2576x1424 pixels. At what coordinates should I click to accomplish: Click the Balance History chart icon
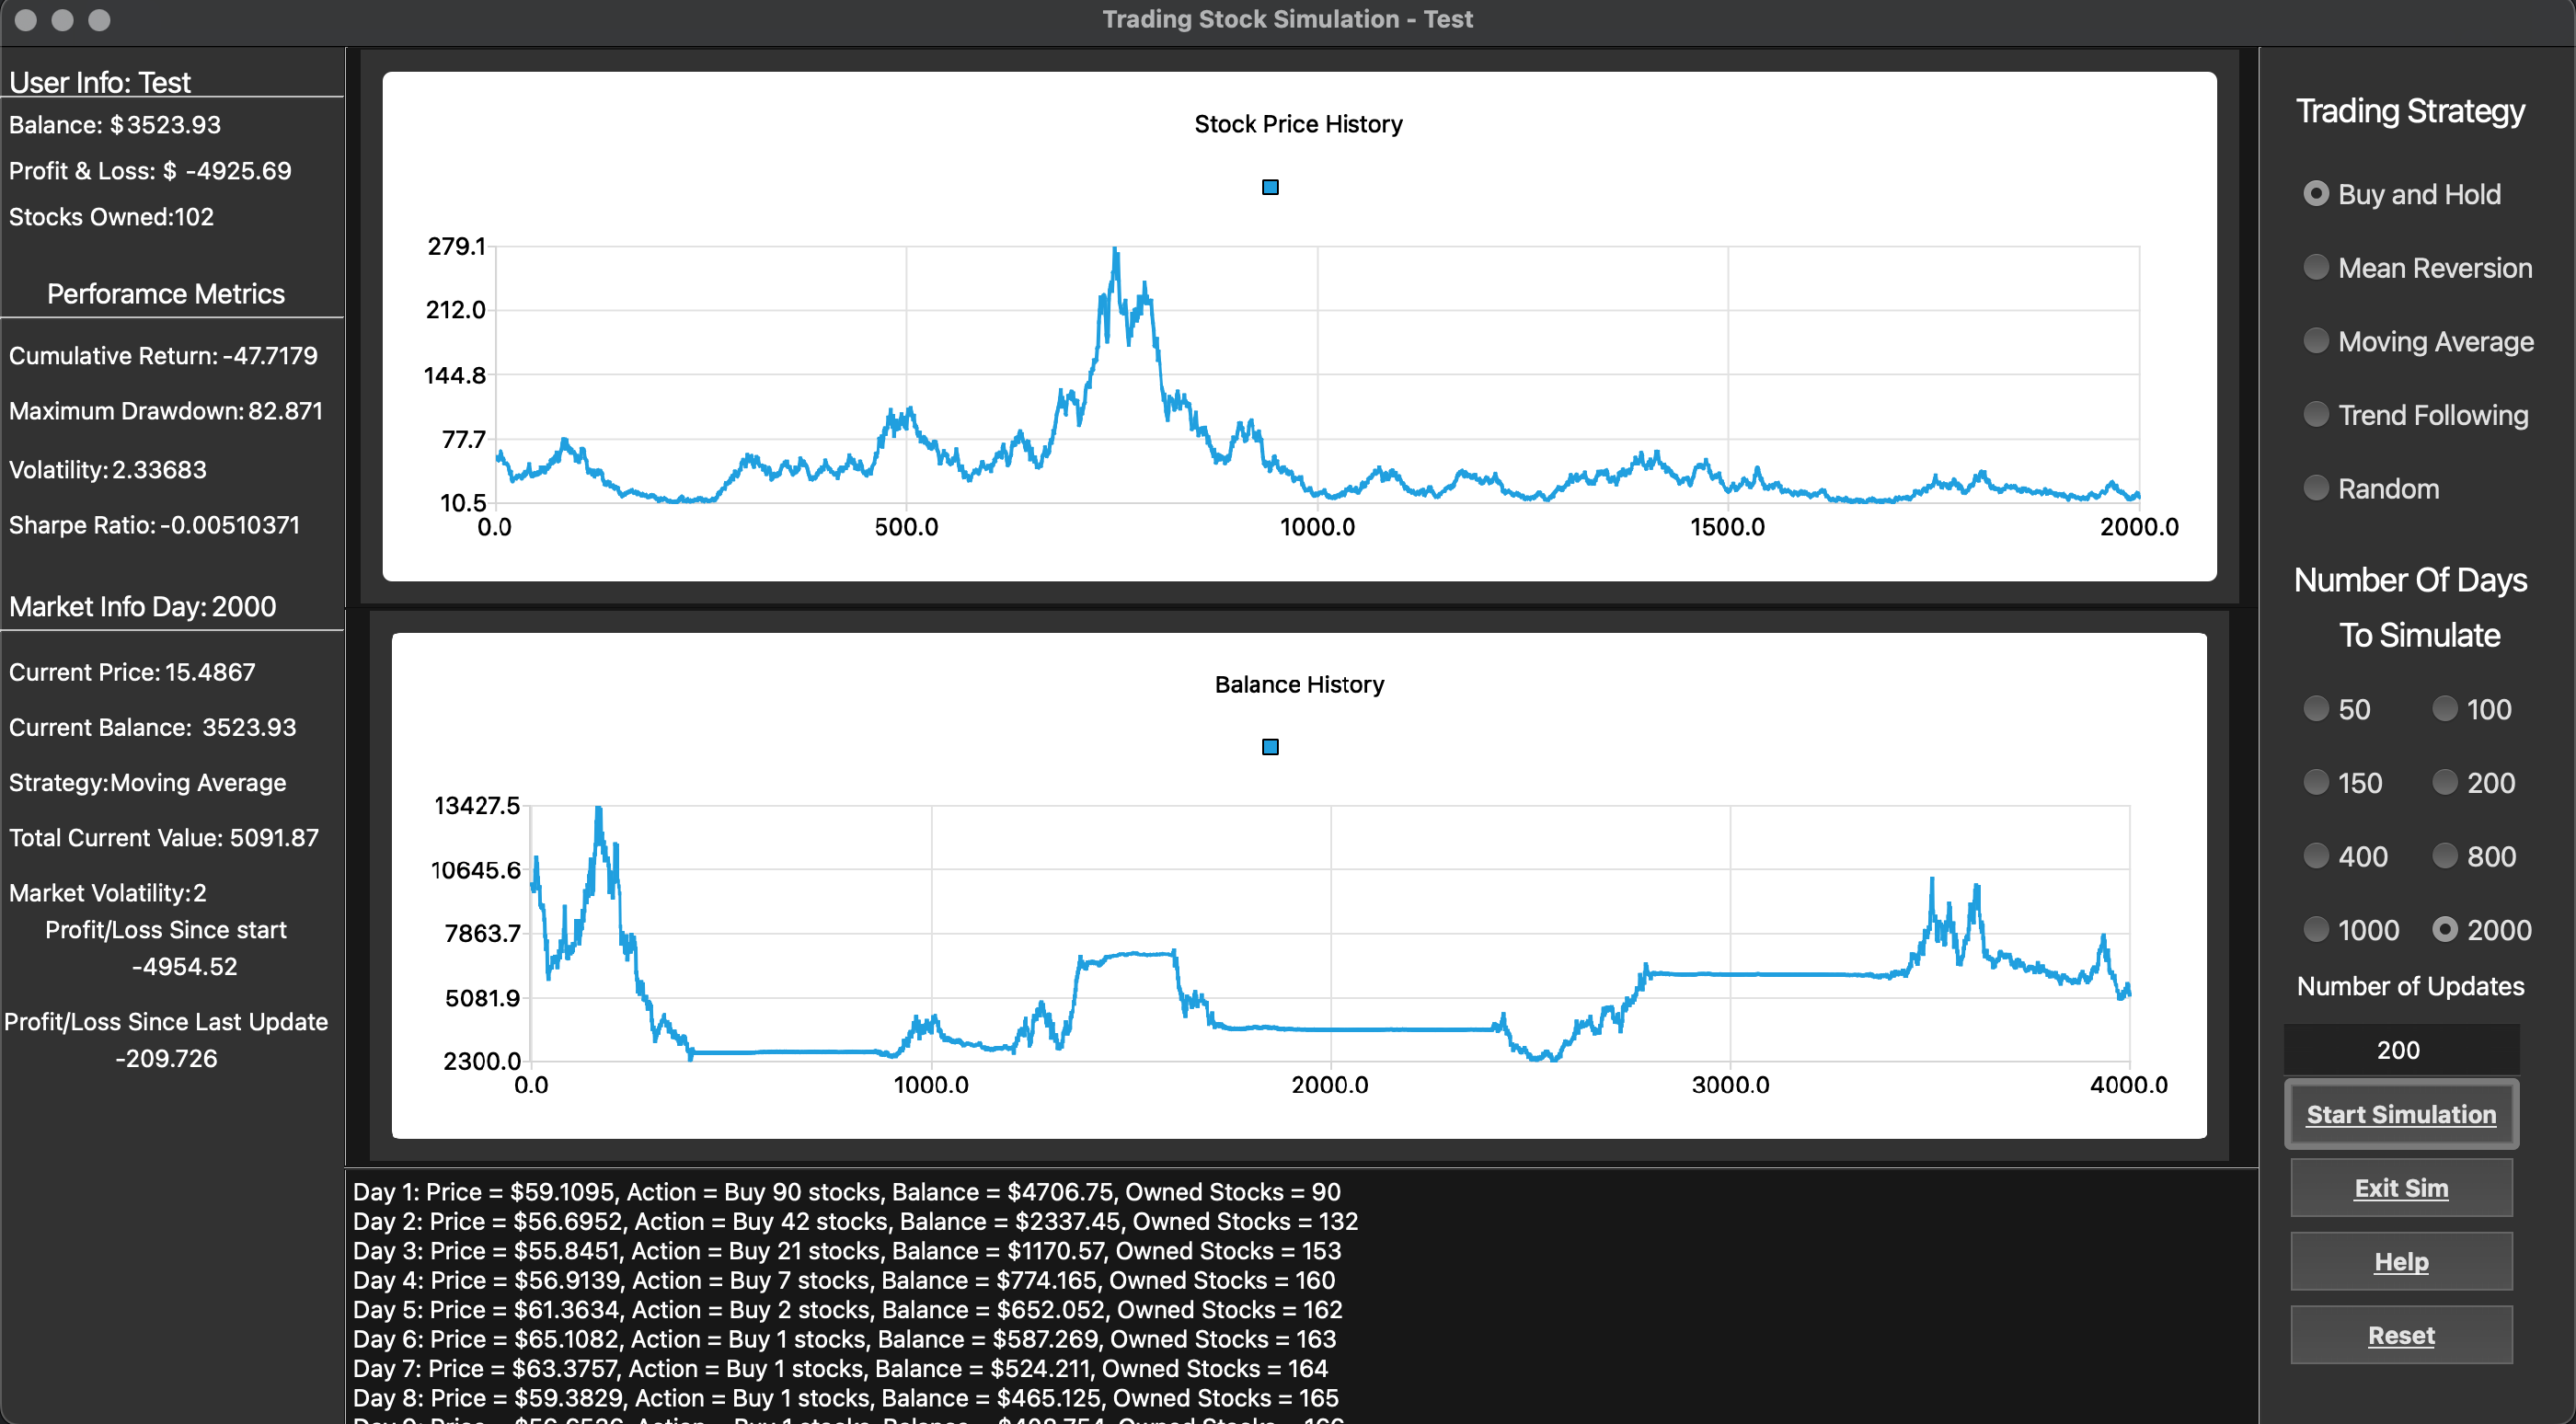click(x=1270, y=747)
